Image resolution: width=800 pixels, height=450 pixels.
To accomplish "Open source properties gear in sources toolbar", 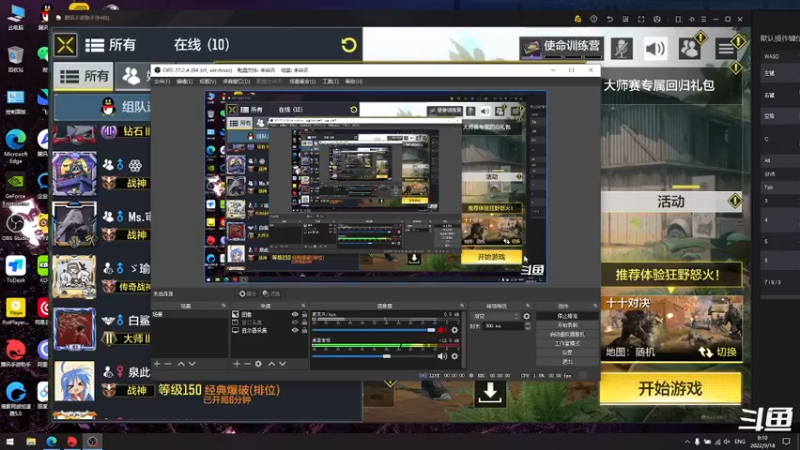I will point(259,364).
